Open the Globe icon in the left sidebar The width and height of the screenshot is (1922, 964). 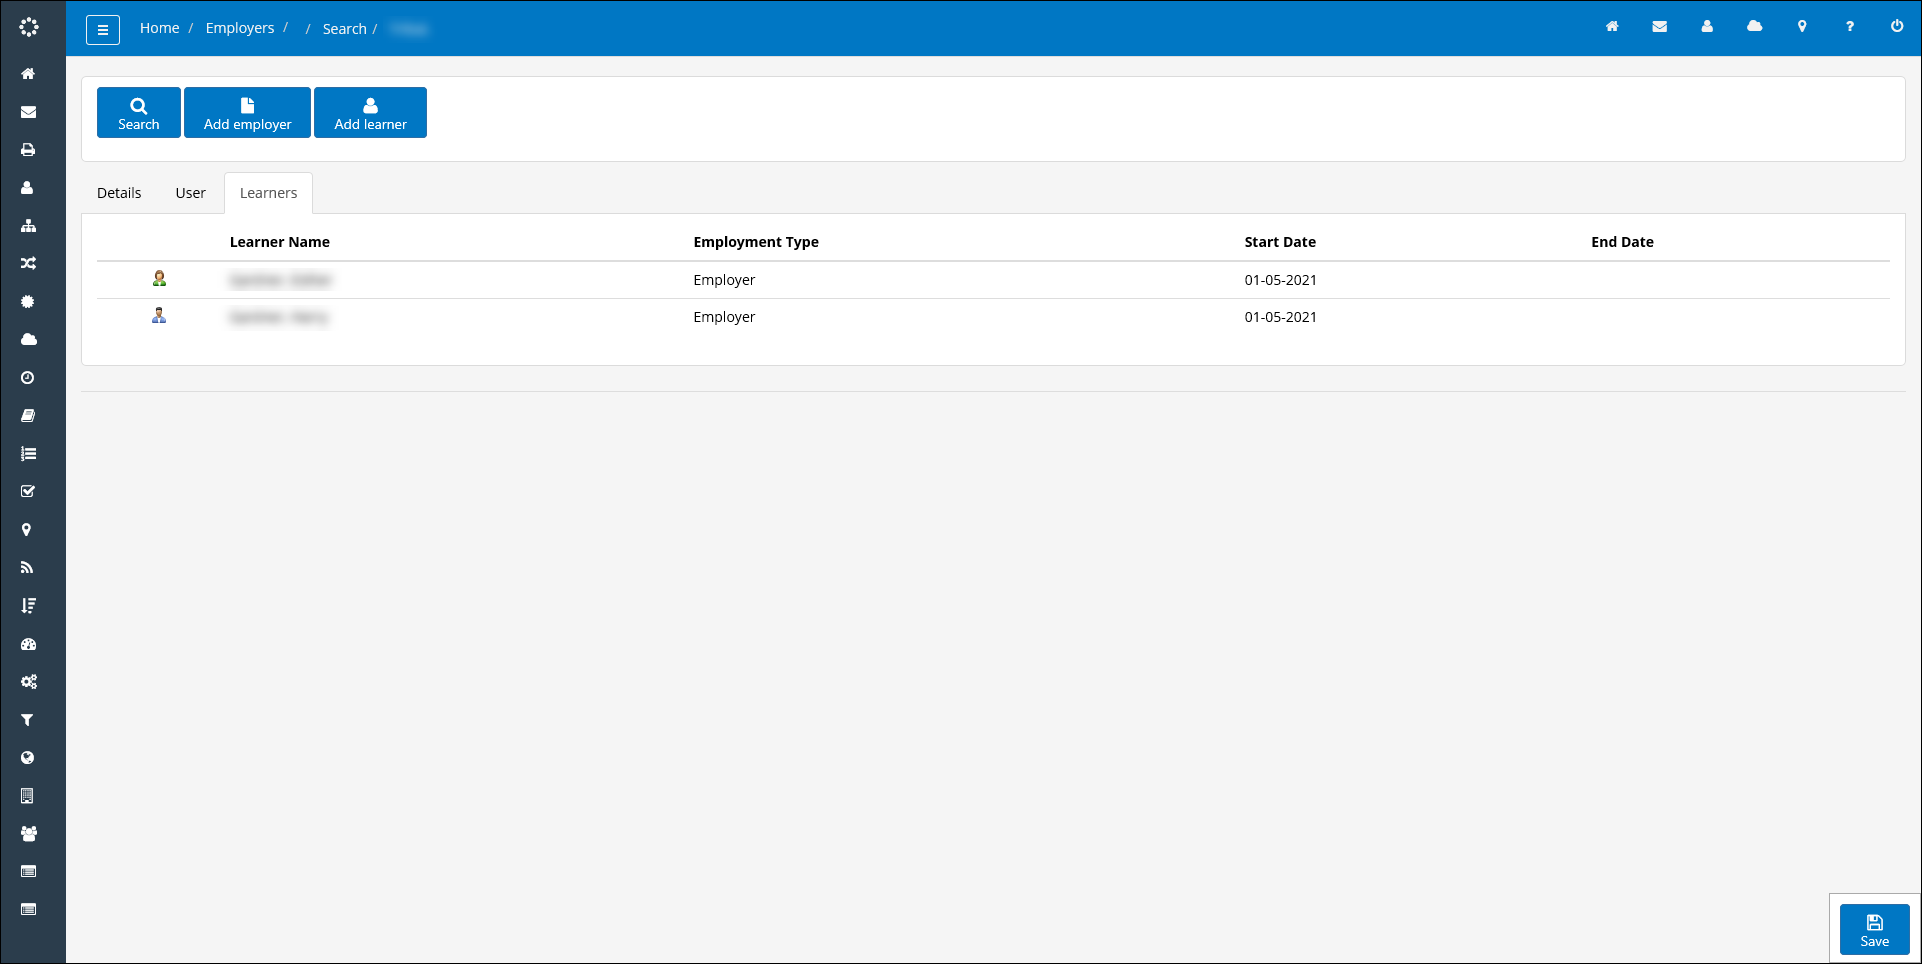point(27,757)
